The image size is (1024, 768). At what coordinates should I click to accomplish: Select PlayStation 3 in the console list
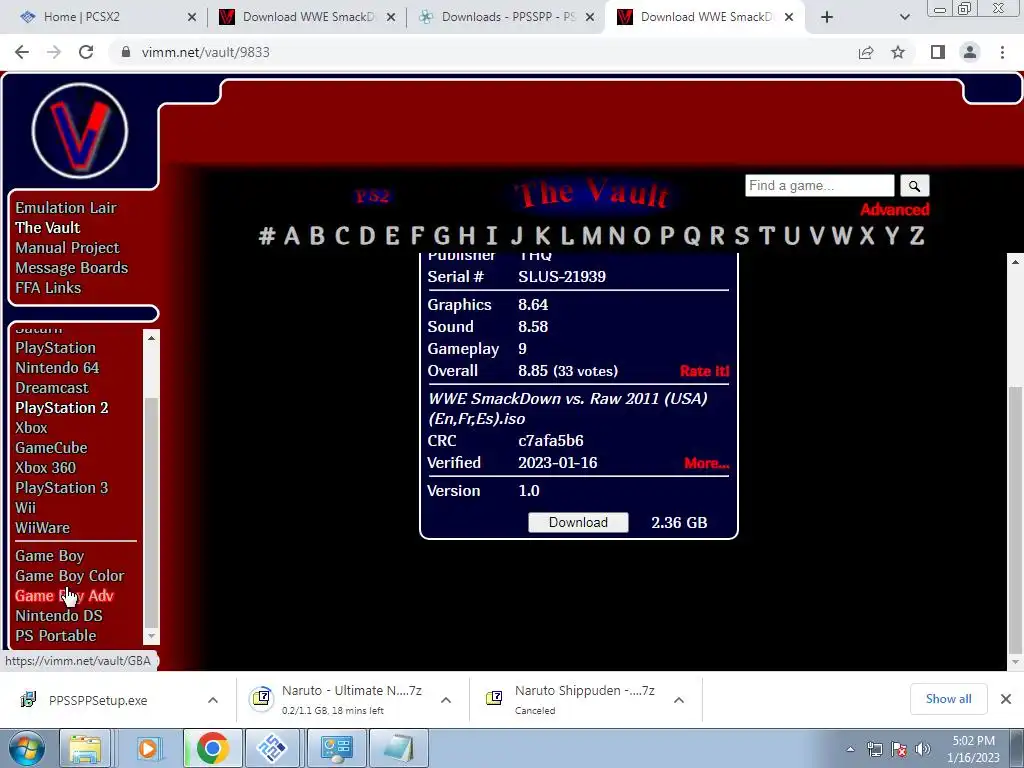tap(61, 488)
